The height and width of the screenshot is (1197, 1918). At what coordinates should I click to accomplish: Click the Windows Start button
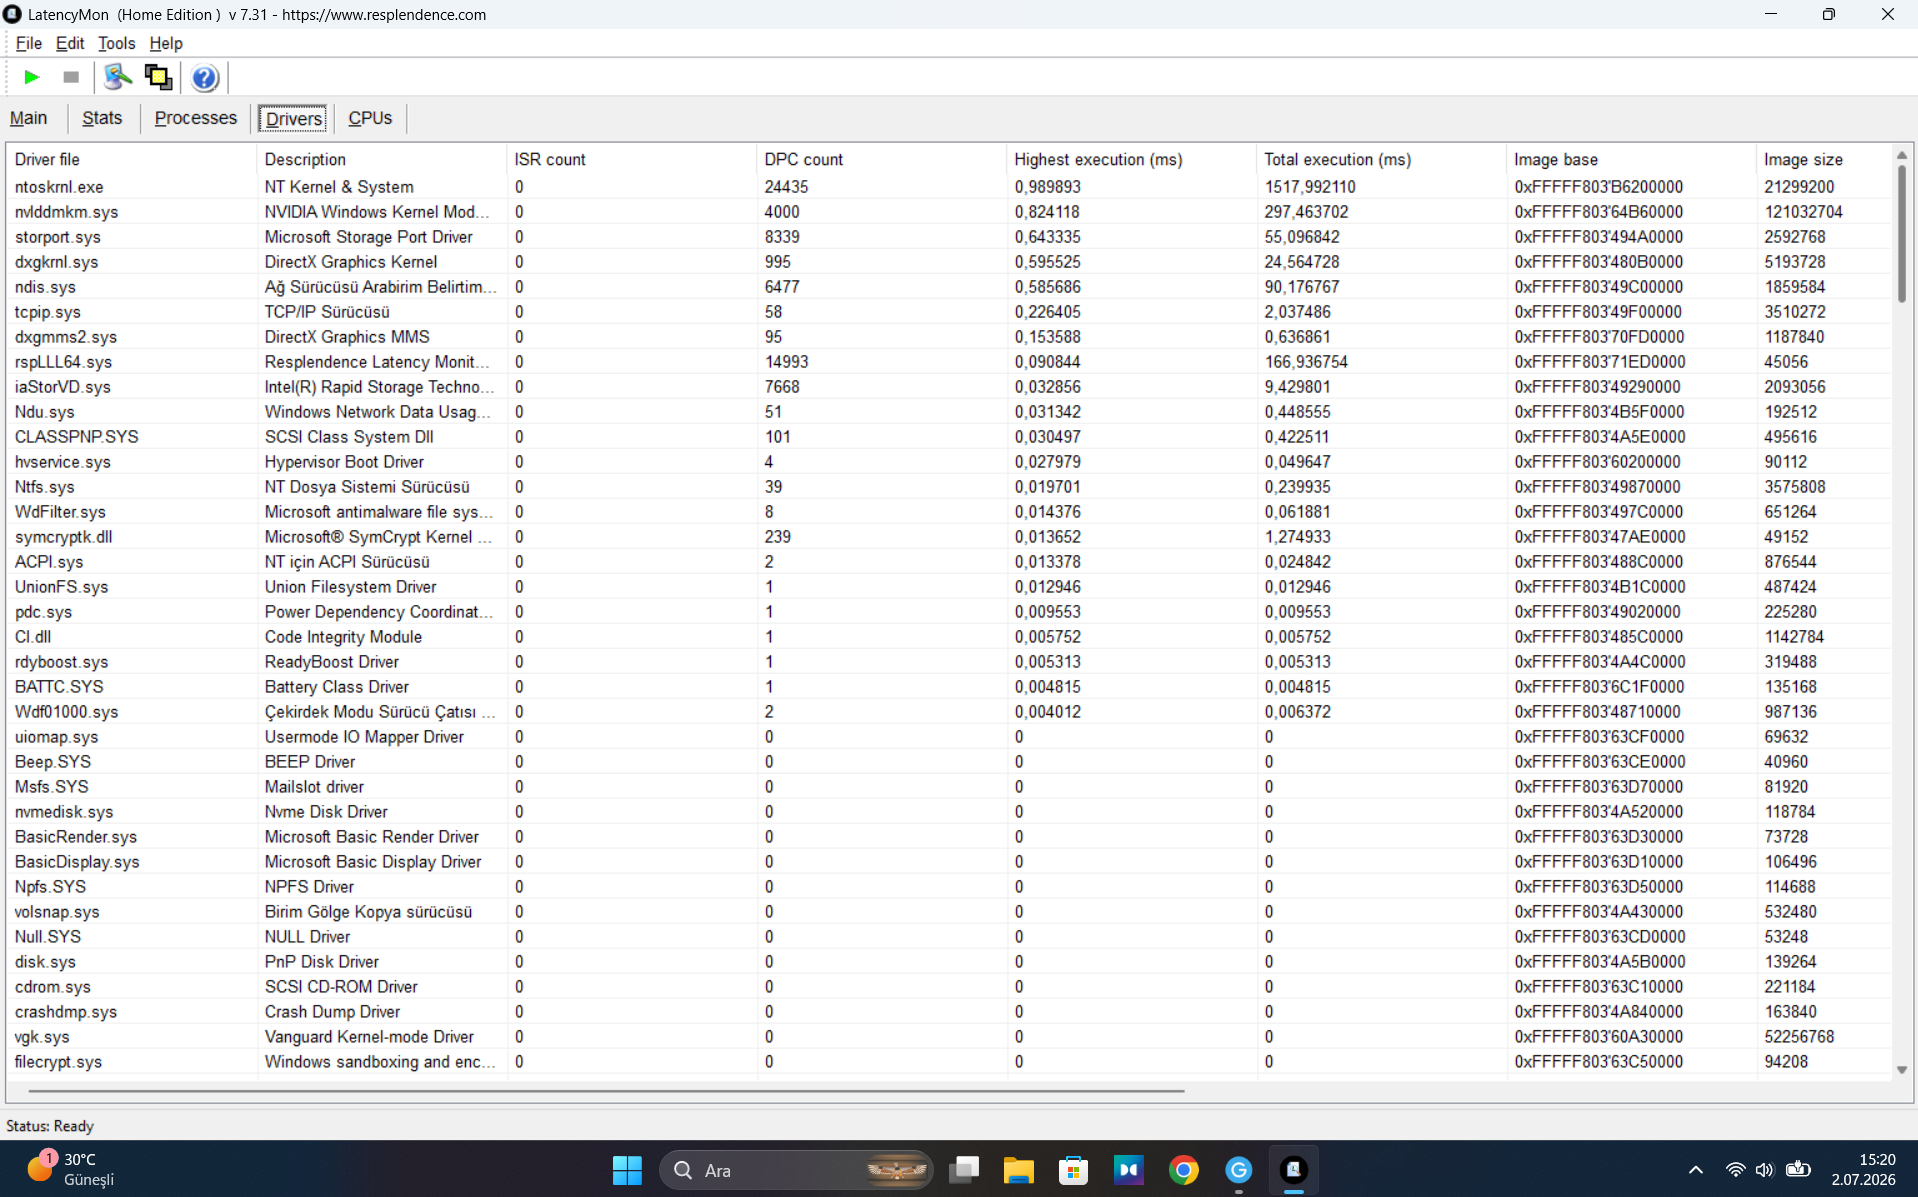point(627,1170)
